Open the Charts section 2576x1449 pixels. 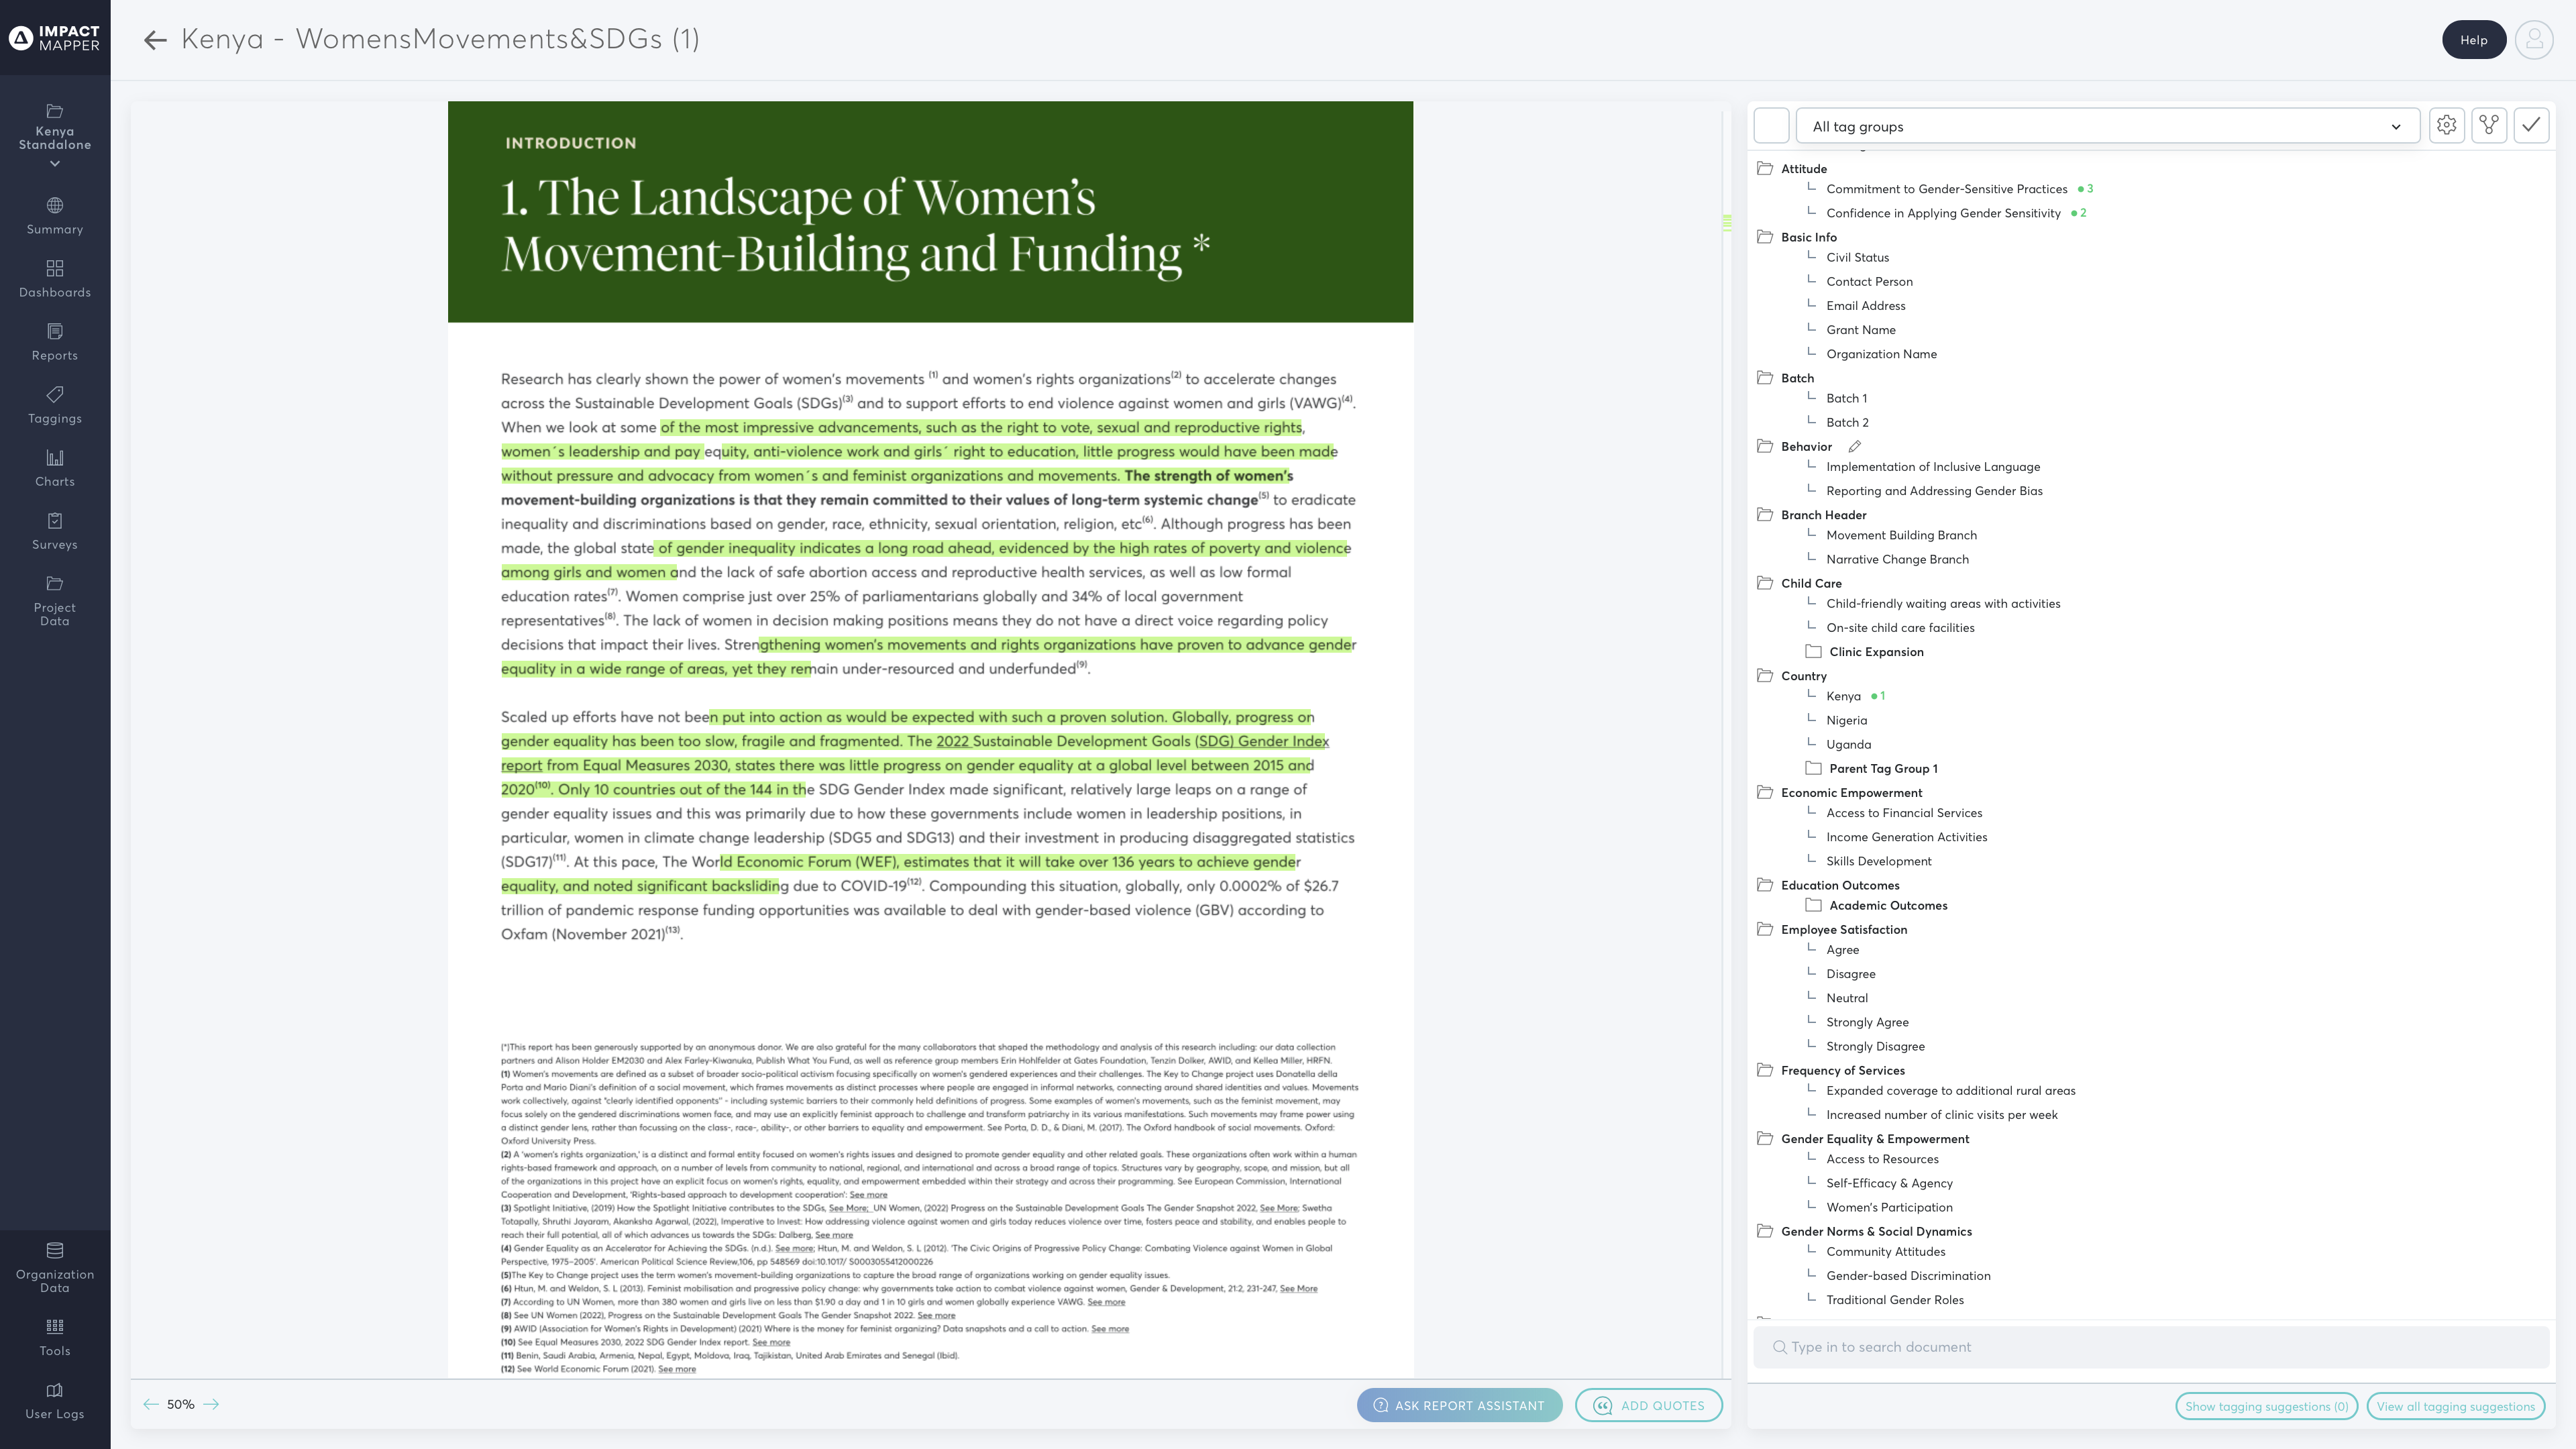55,468
